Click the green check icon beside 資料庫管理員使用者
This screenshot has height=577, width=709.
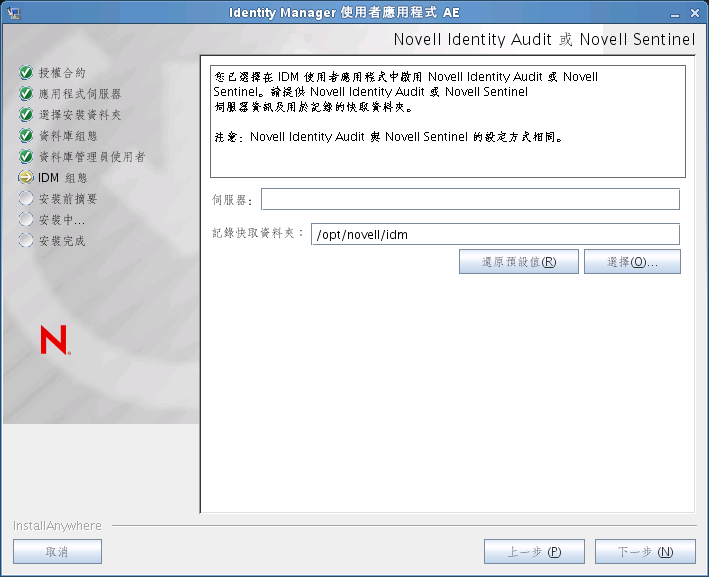26,156
